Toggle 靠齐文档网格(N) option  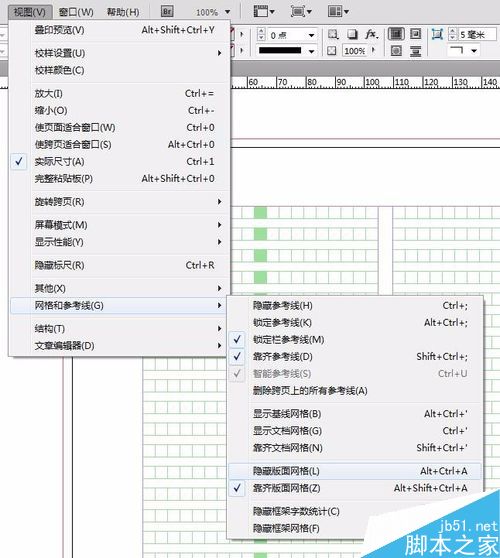355,448
